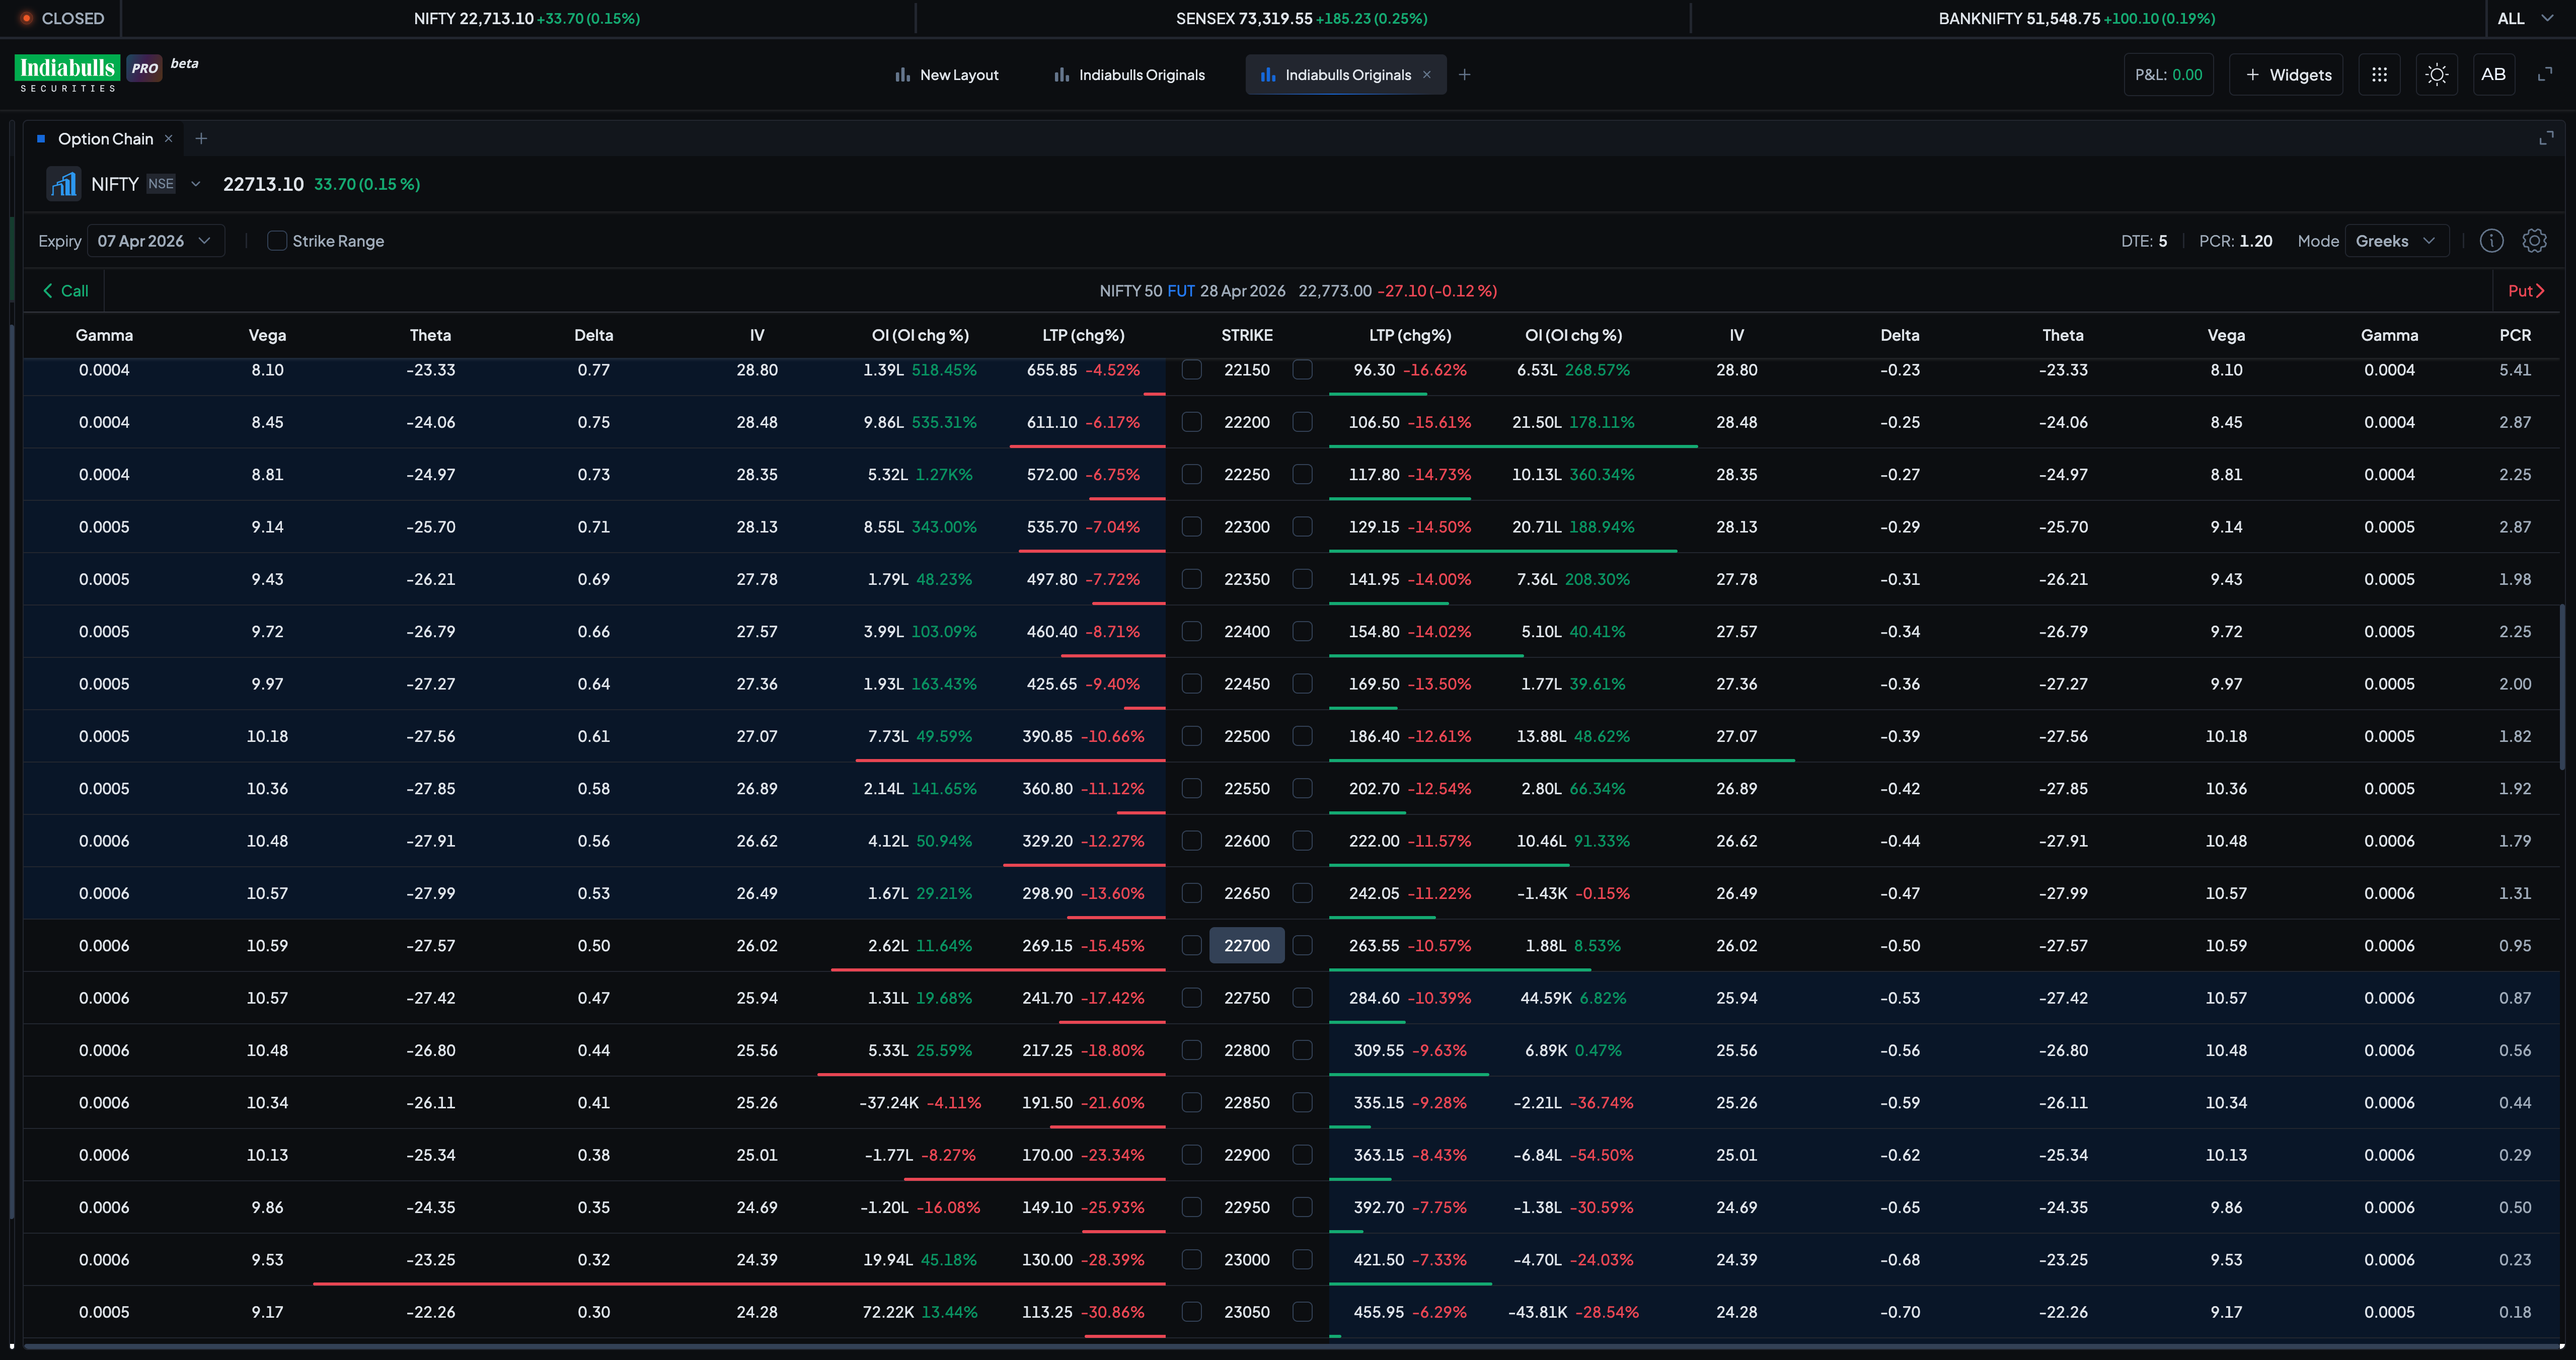The height and width of the screenshot is (1360, 2576).
Task: Expand the Option Chain panel to fullscreen
Action: coord(2546,138)
